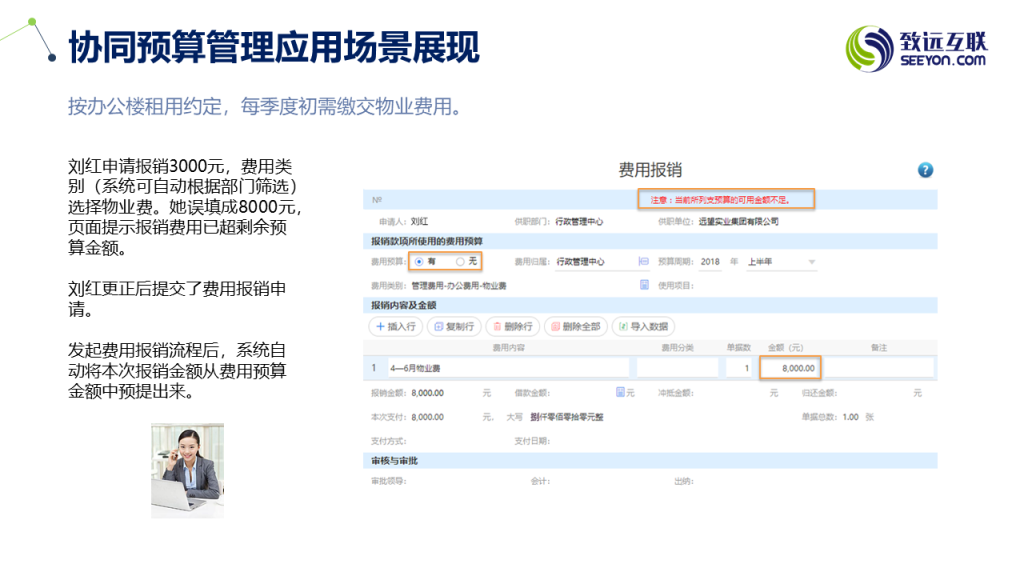
Task: Click the 2018 budget year field
Action: [710, 262]
